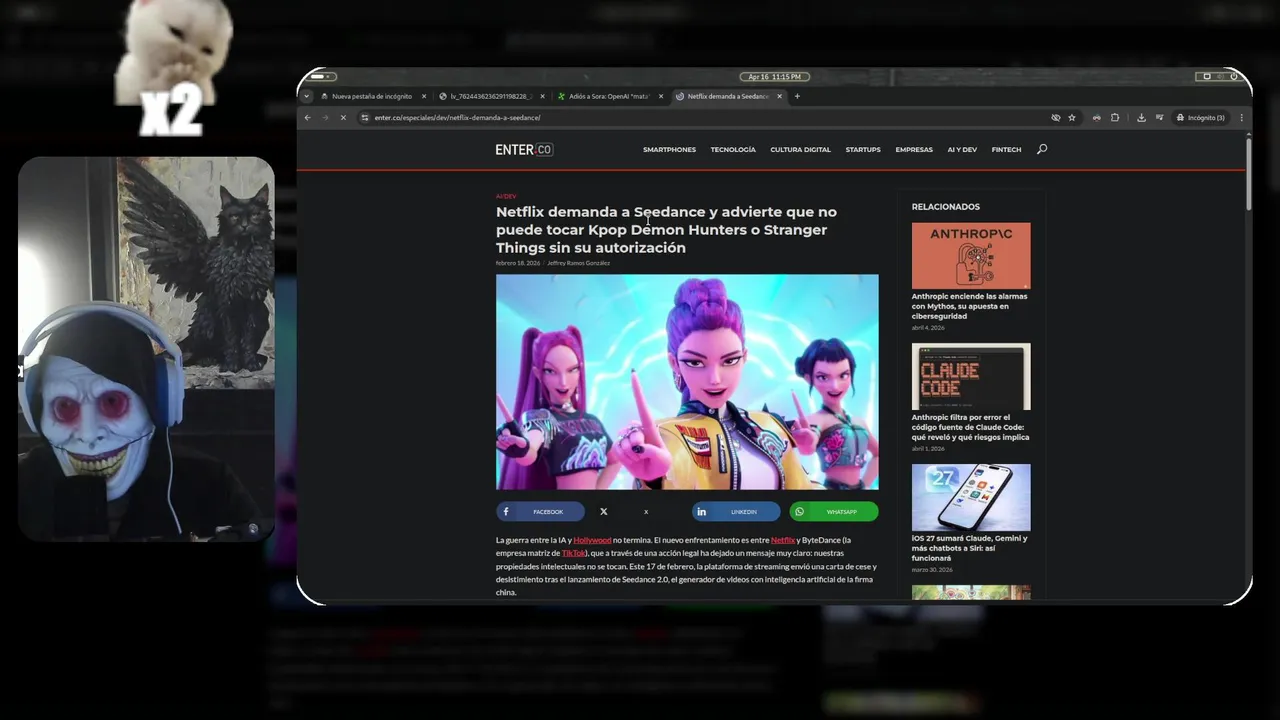Open the iOS 27 phone related thumbnail
Viewport: 1280px width, 720px height.
[x=971, y=497]
